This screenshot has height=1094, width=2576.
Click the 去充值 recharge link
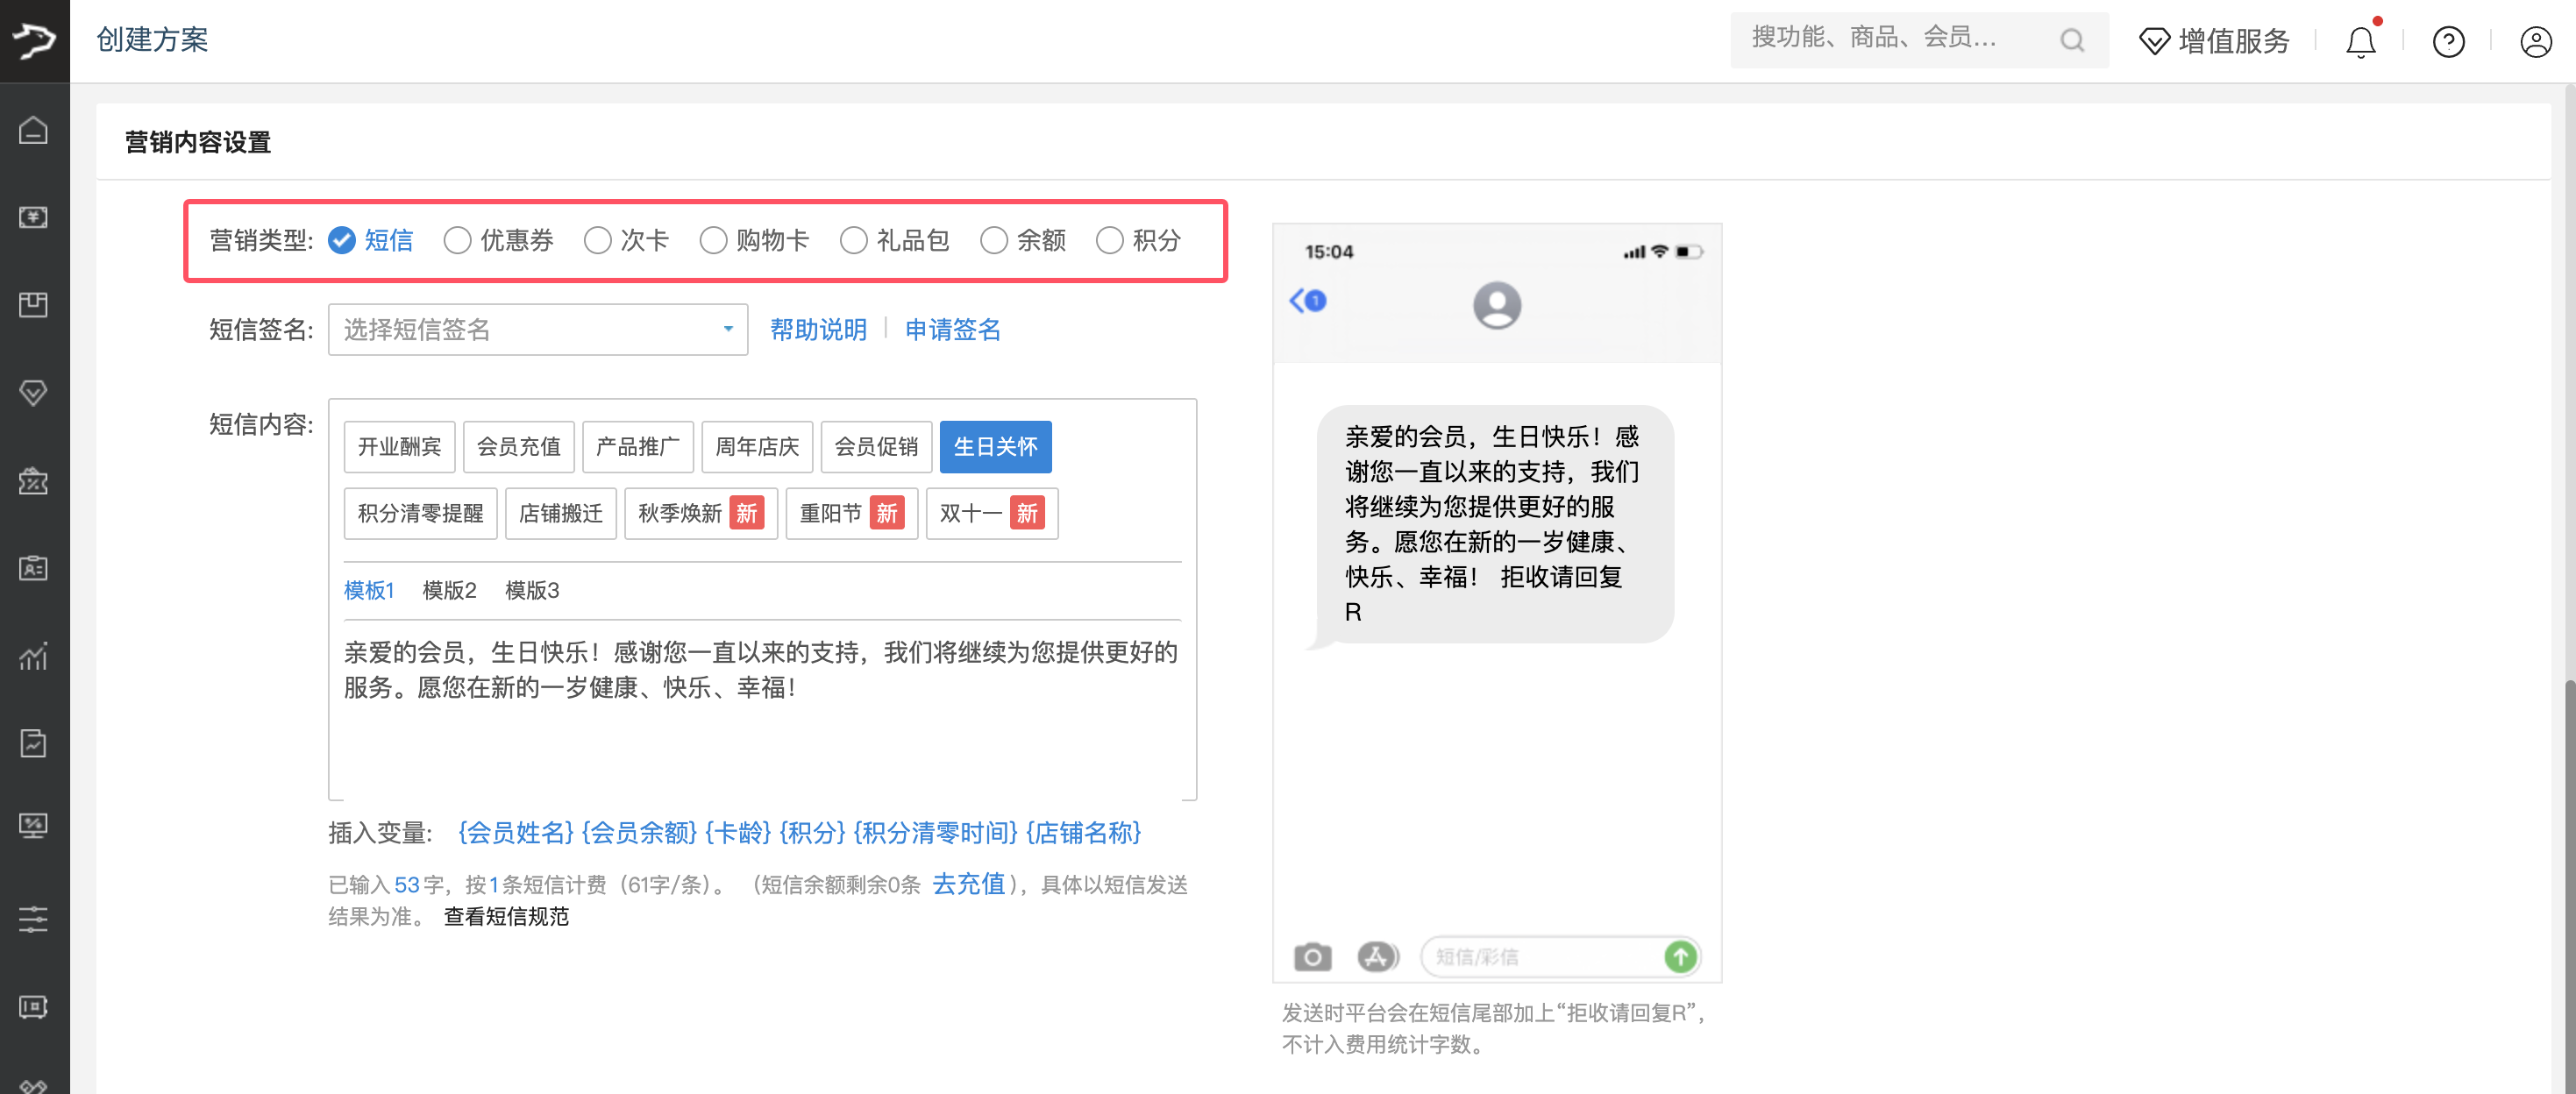click(x=967, y=884)
